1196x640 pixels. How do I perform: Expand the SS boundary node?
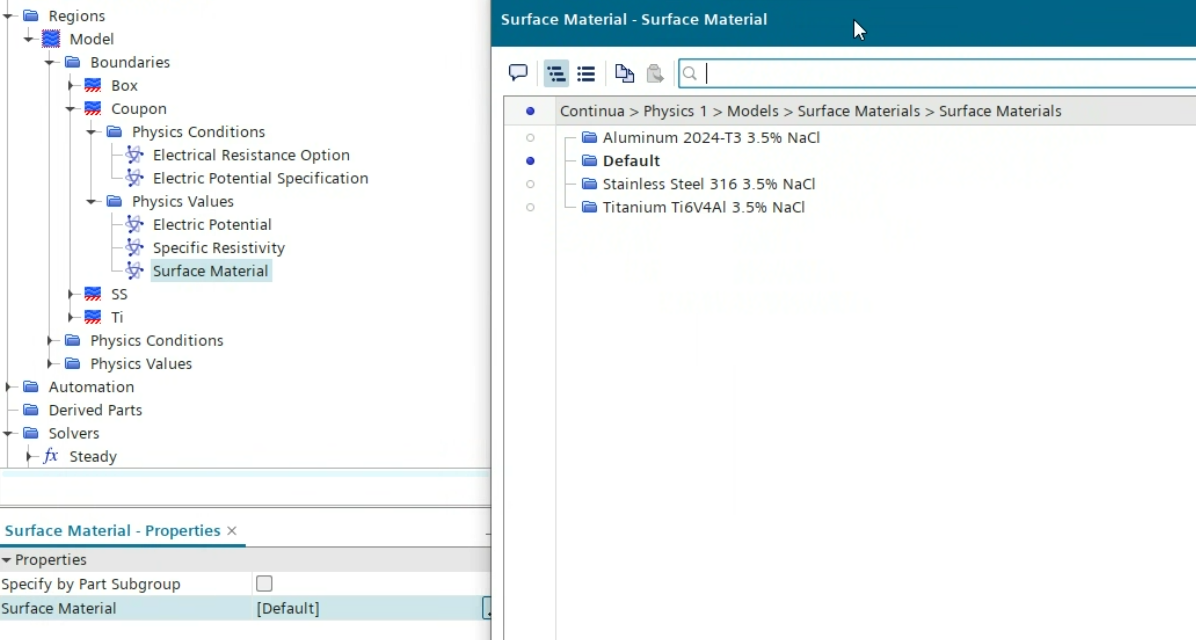(71, 294)
